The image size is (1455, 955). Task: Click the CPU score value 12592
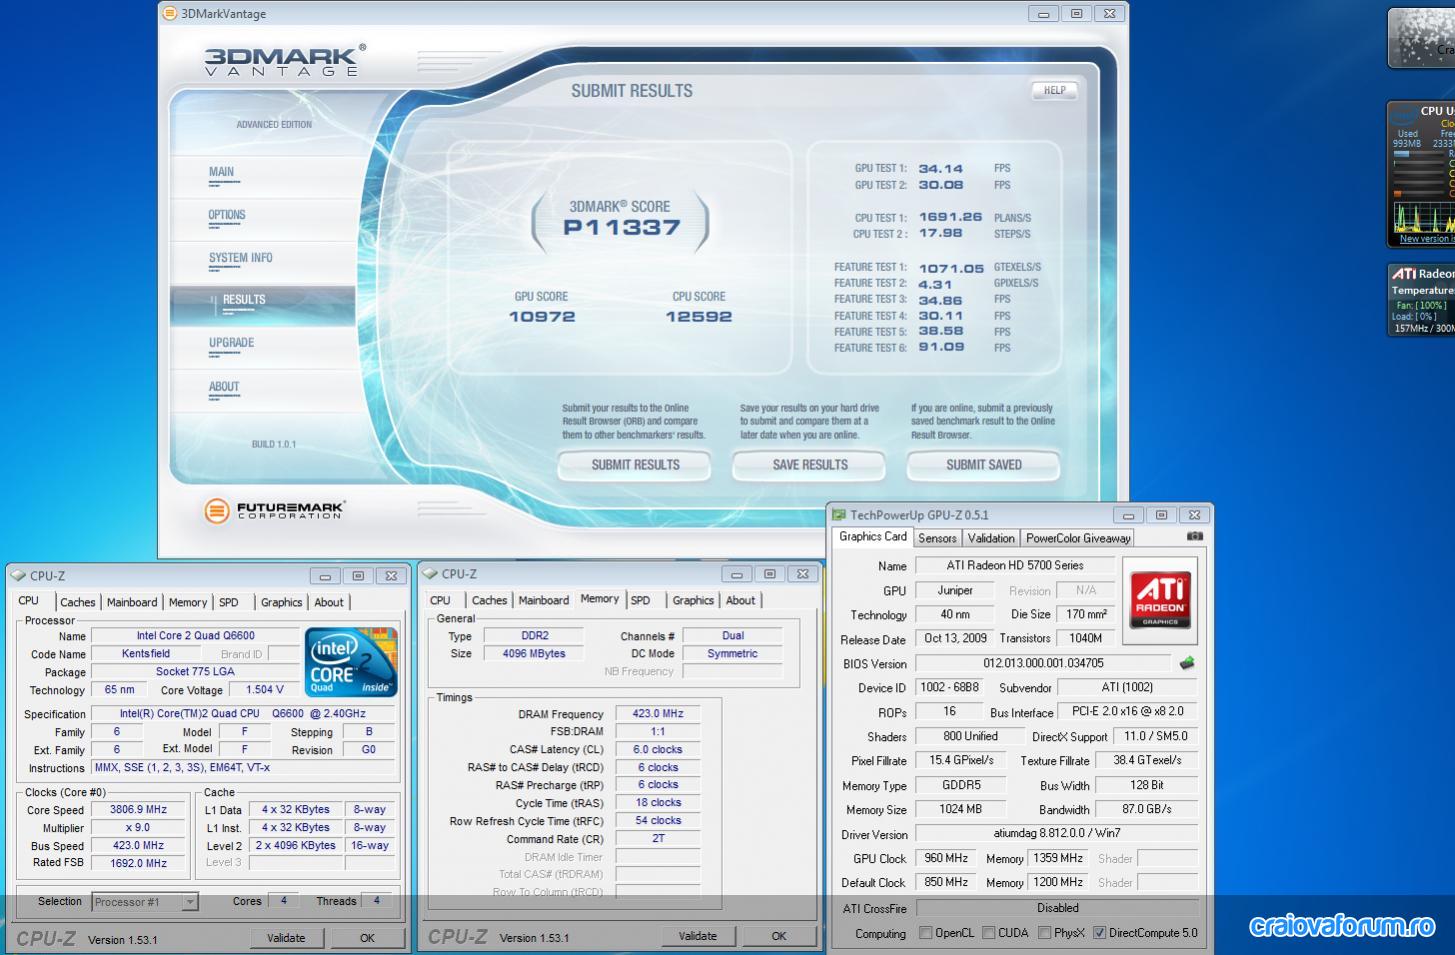click(x=699, y=316)
